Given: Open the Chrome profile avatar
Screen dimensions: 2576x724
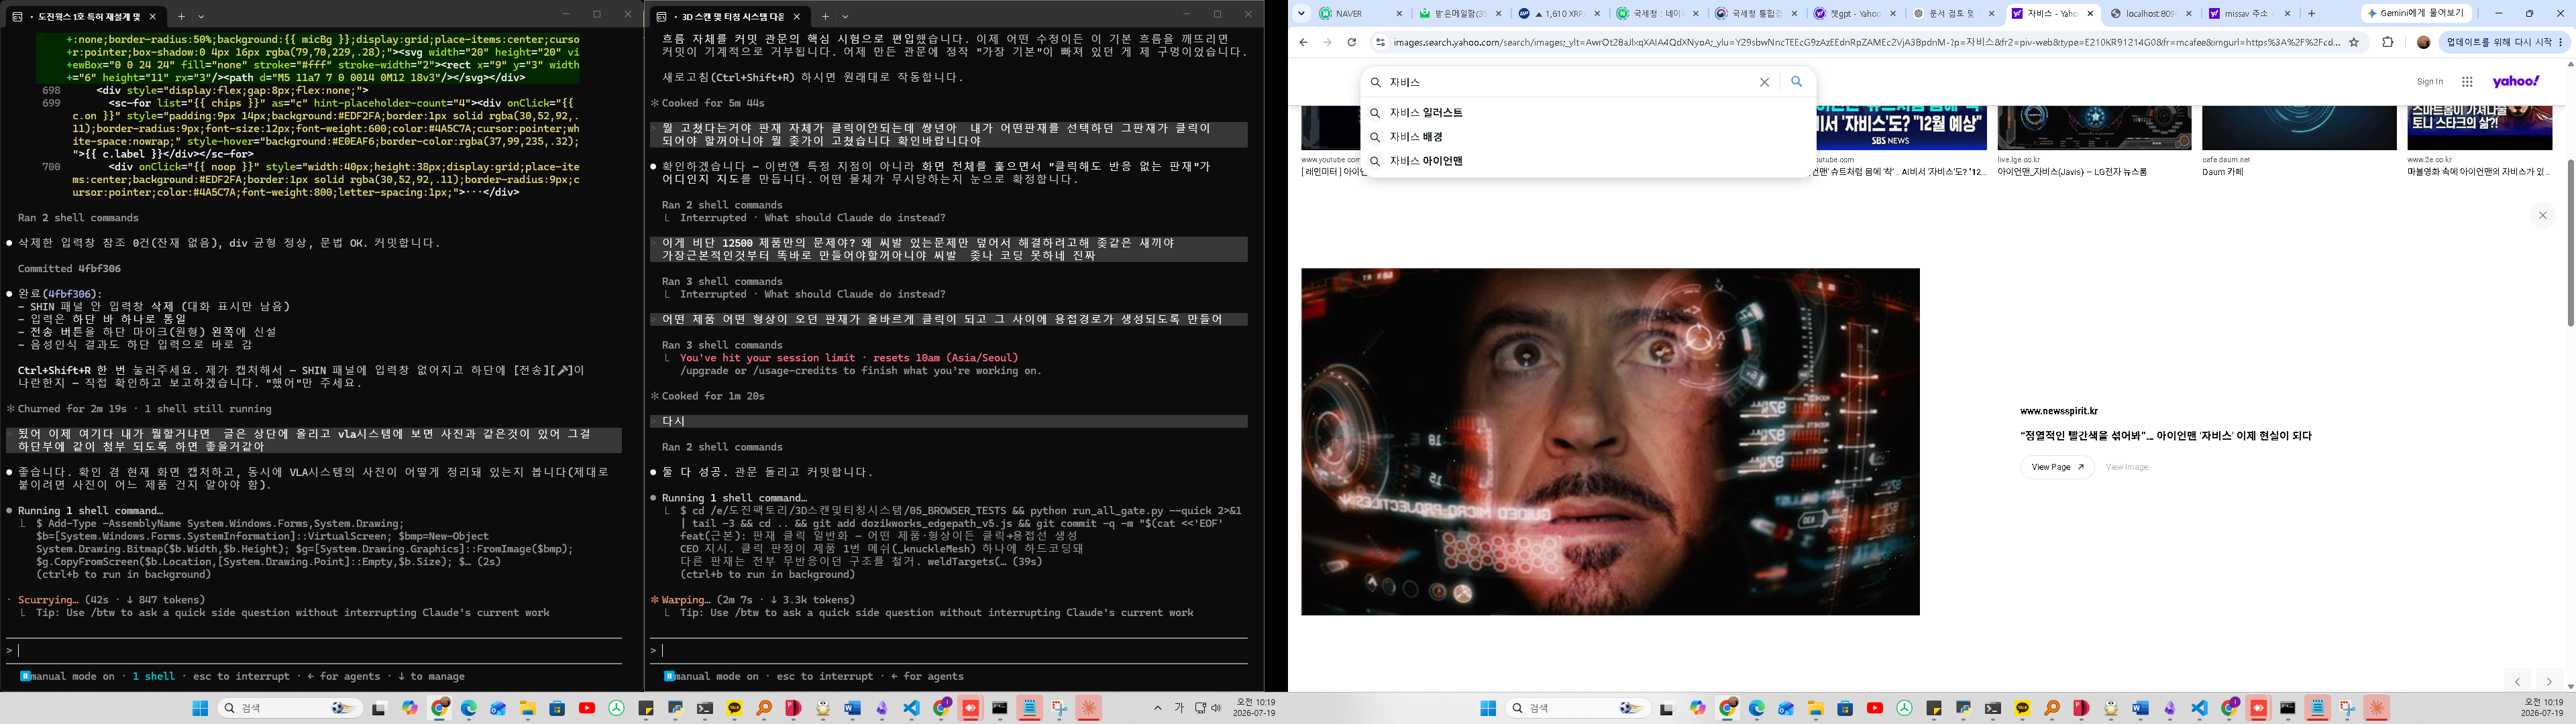Looking at the screenshot, I should pos(2423,42).
